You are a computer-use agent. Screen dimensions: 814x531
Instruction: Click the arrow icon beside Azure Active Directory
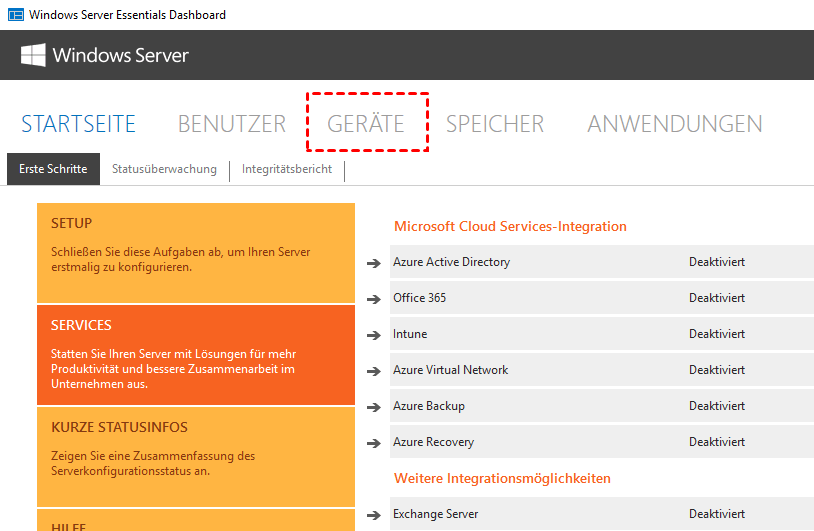[x=374, y=263]
